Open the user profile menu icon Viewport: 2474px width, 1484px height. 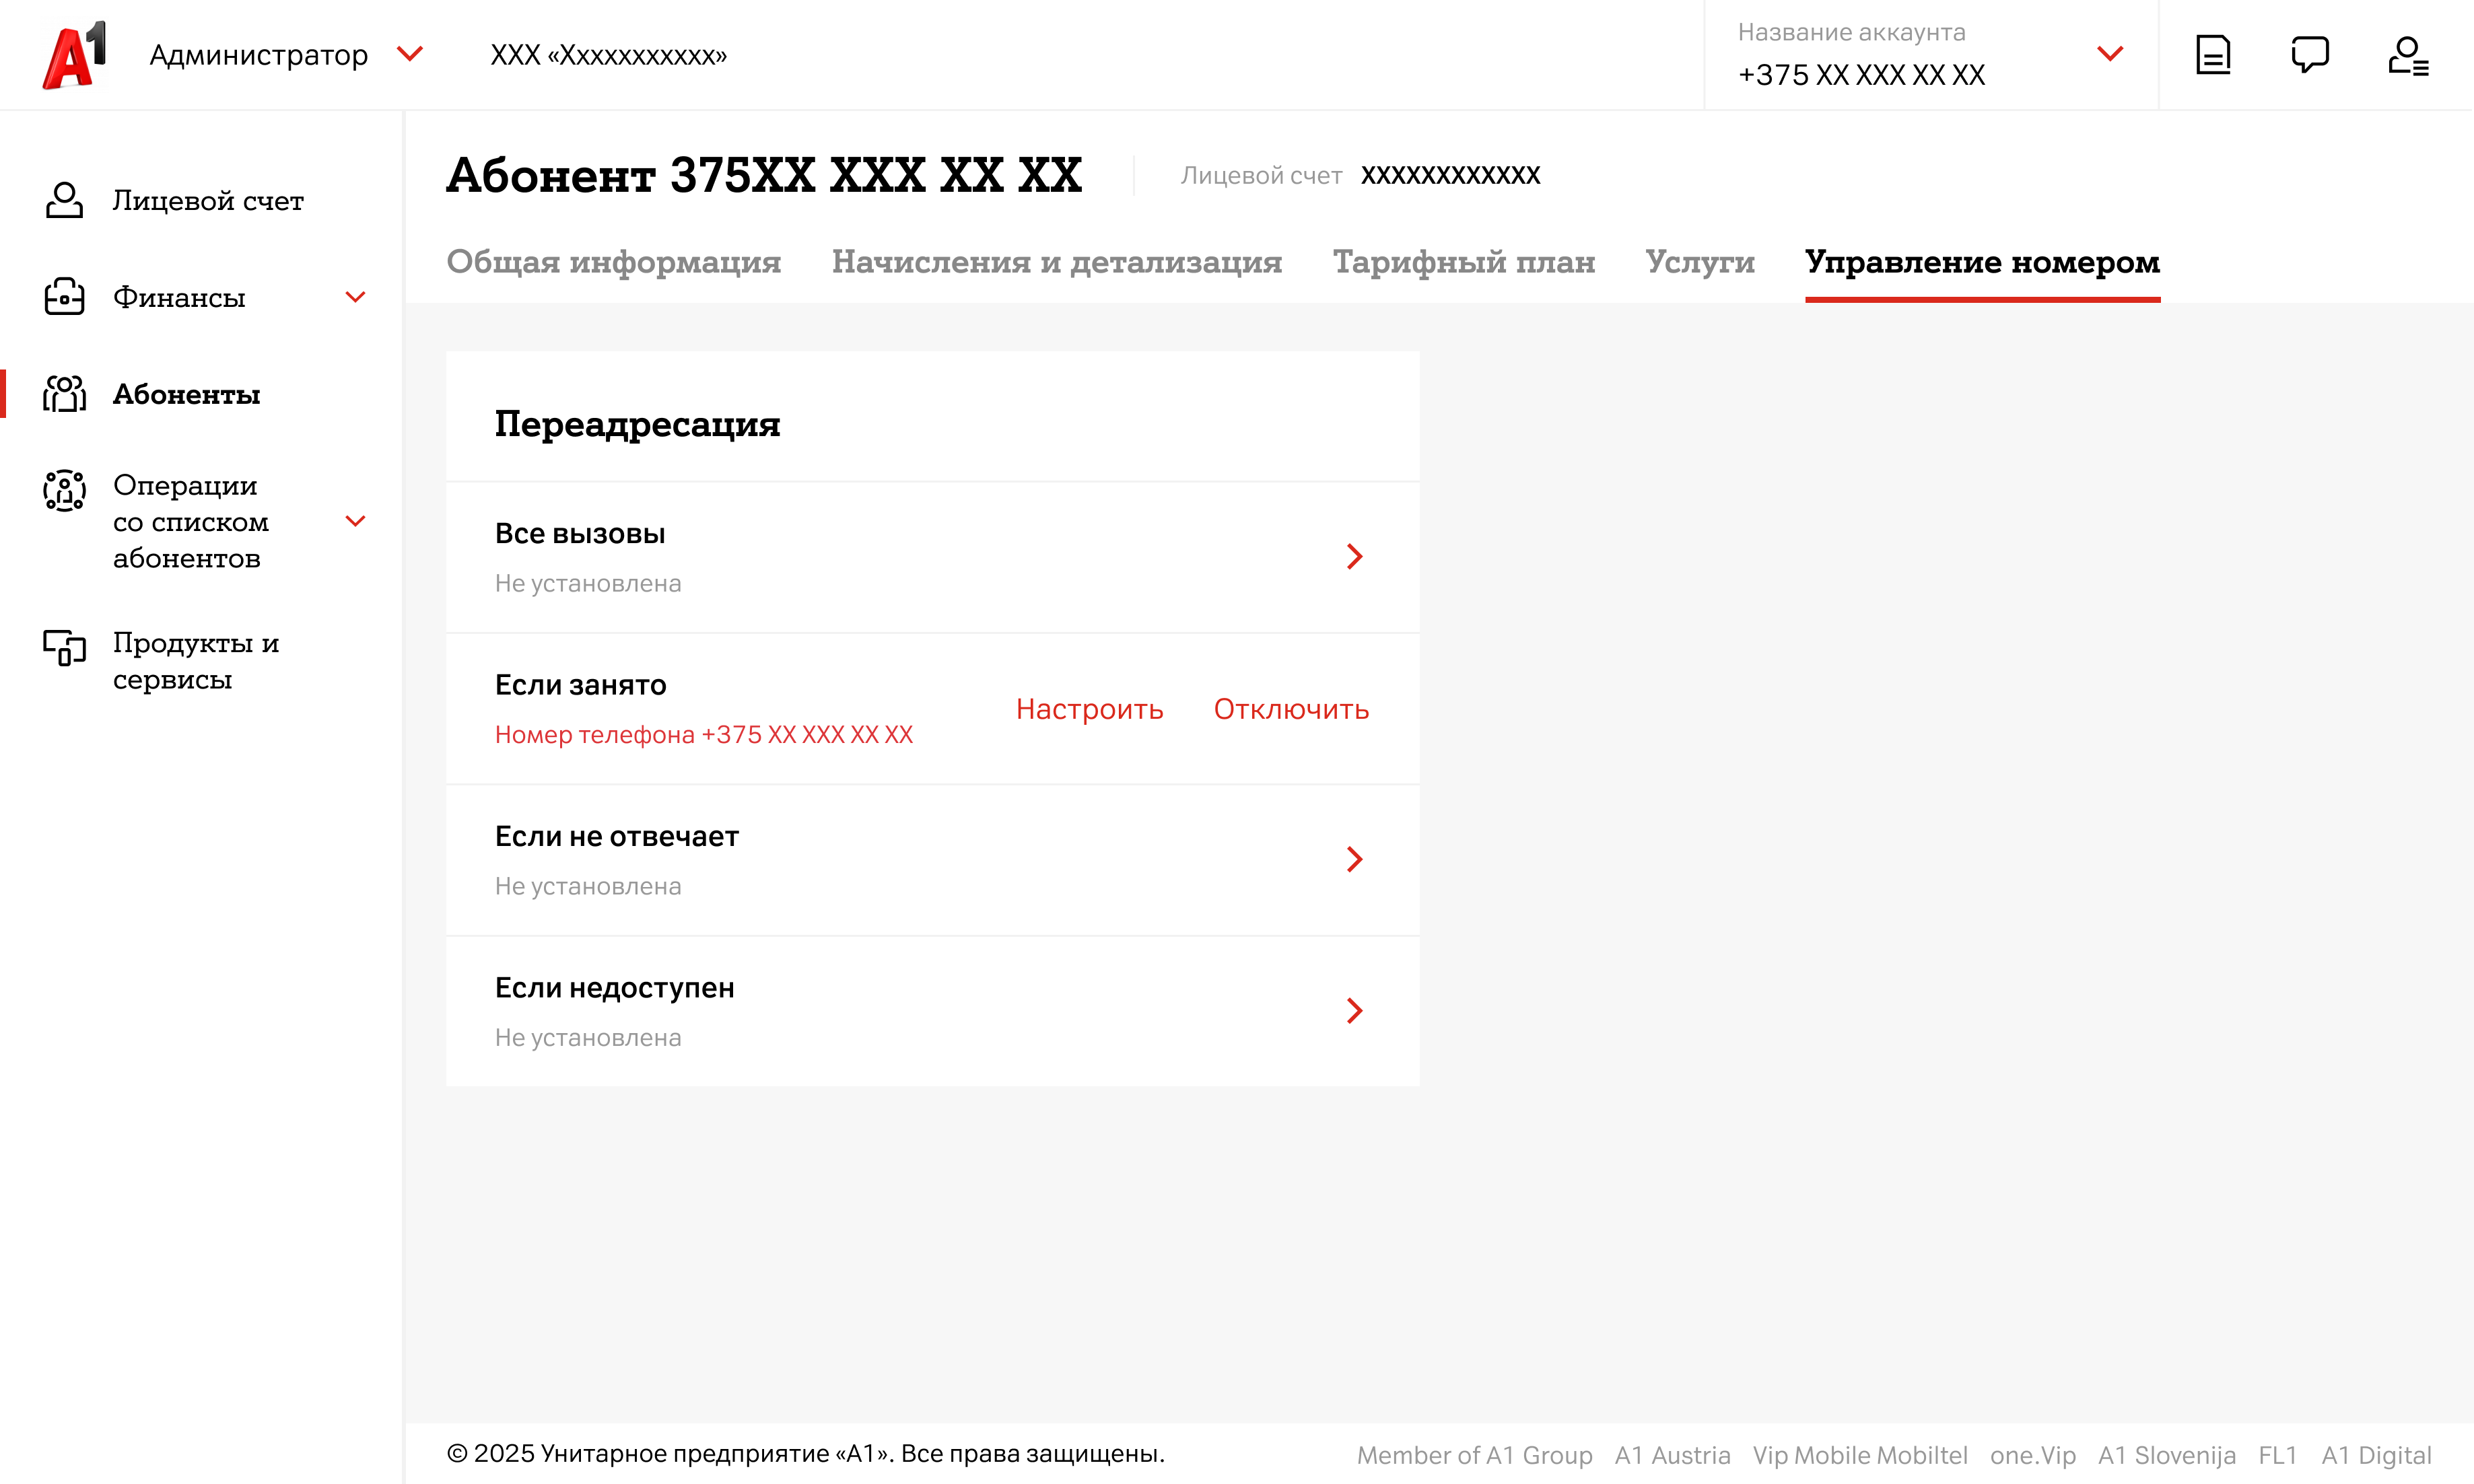[x=2407, y=56]
